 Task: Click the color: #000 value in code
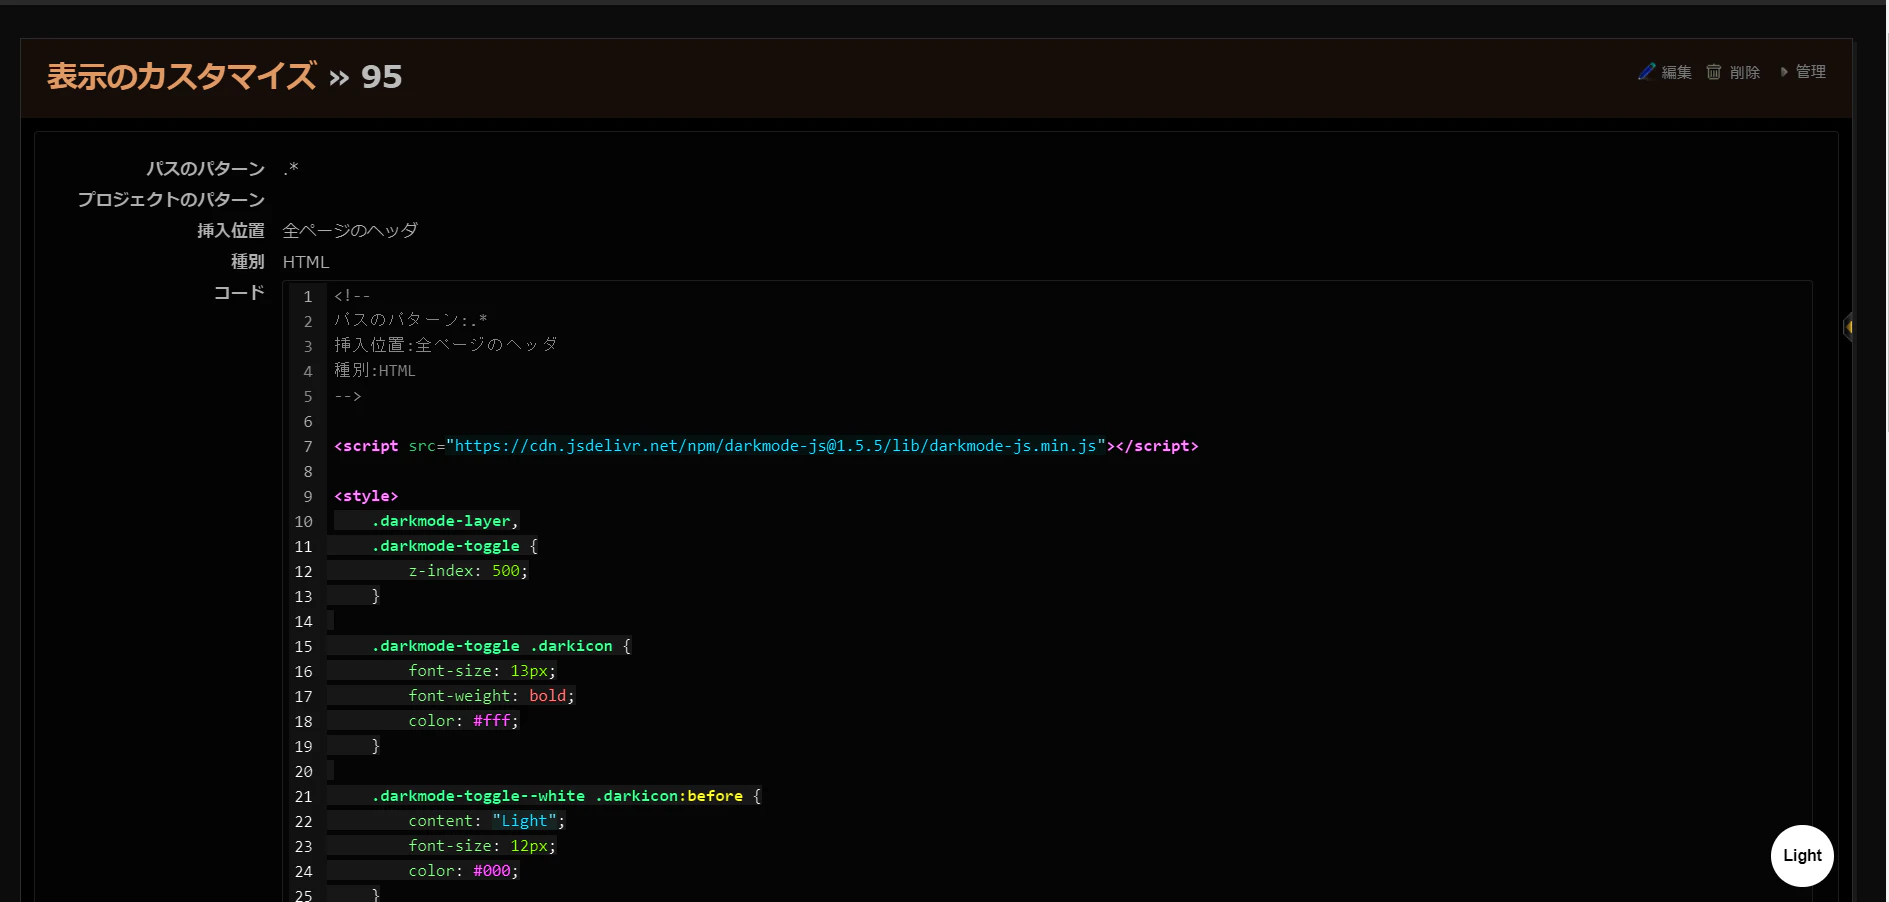(491, 871)
